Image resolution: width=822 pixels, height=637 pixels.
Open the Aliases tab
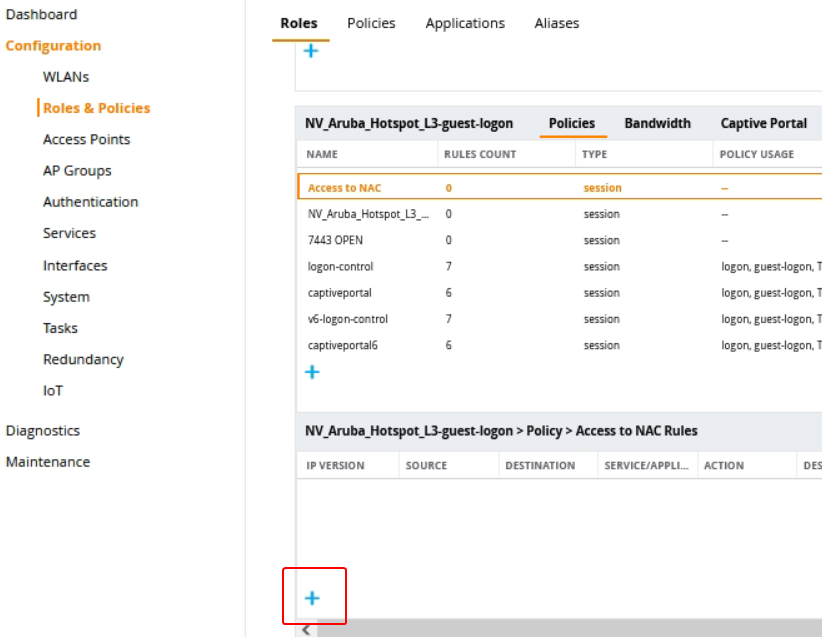click(556, 23)
